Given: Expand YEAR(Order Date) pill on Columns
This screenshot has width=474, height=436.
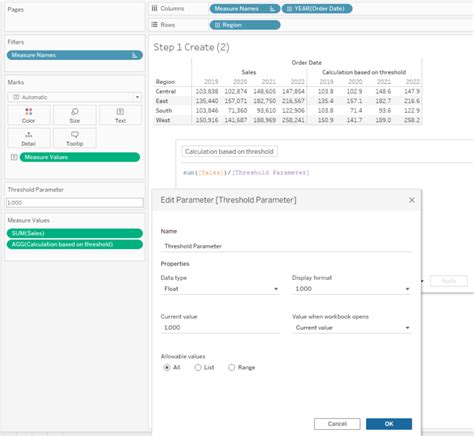Looking at the screenshot, I should (x=289, y=9).
